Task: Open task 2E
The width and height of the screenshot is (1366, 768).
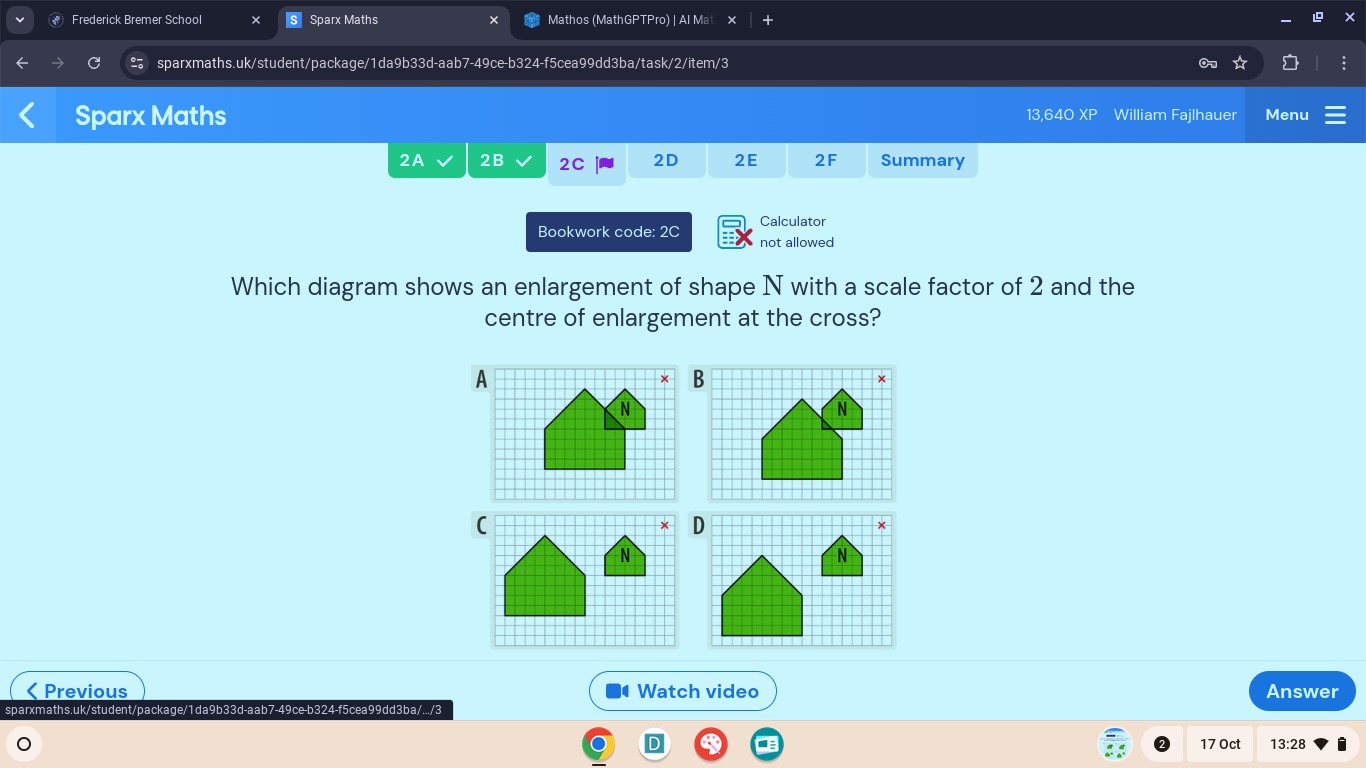Action: click(746, 161)
